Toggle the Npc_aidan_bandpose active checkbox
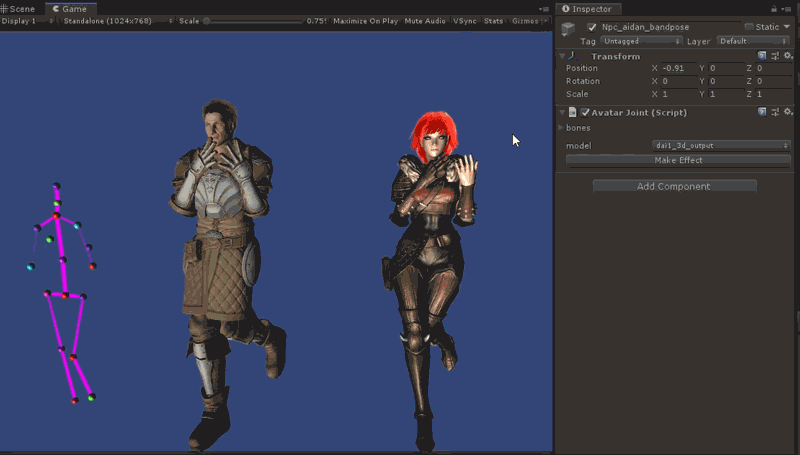 click(x=592, y=27)
